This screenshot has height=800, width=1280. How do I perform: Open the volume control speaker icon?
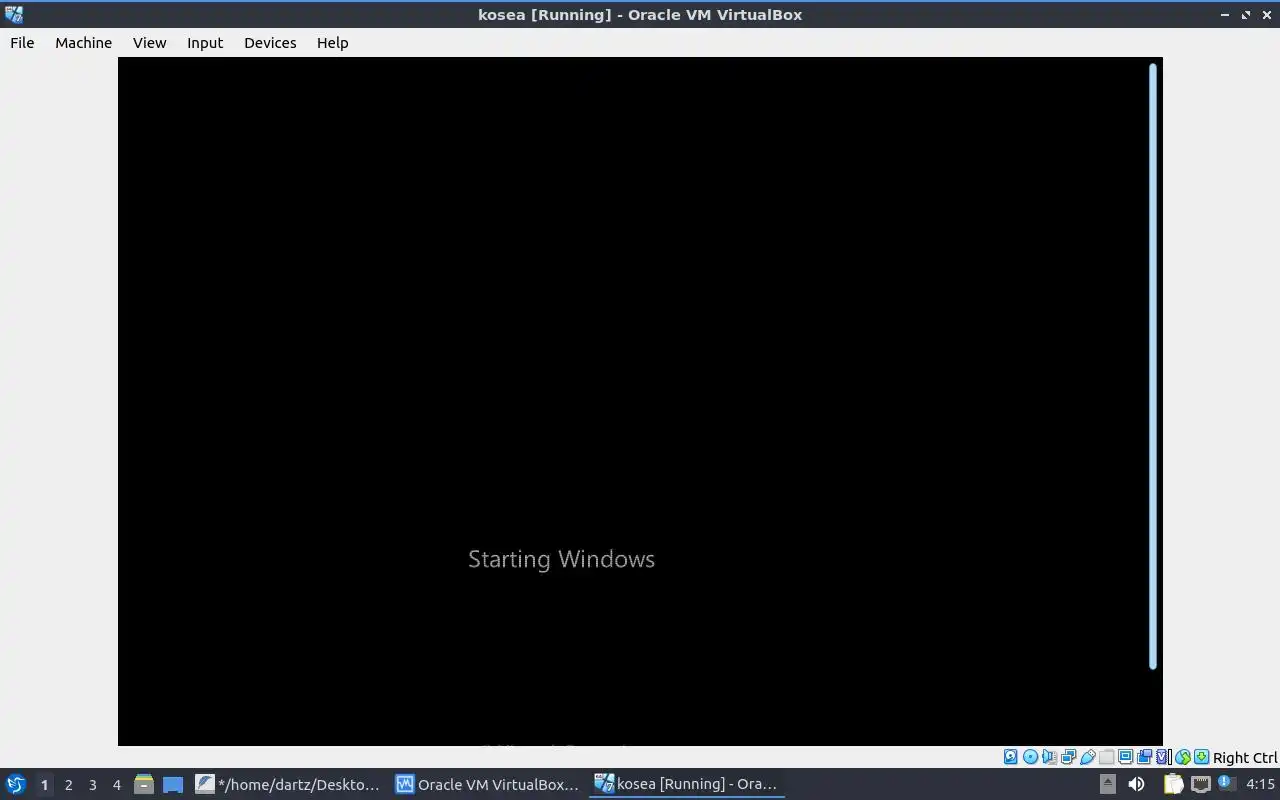[x=1136, y=784]
